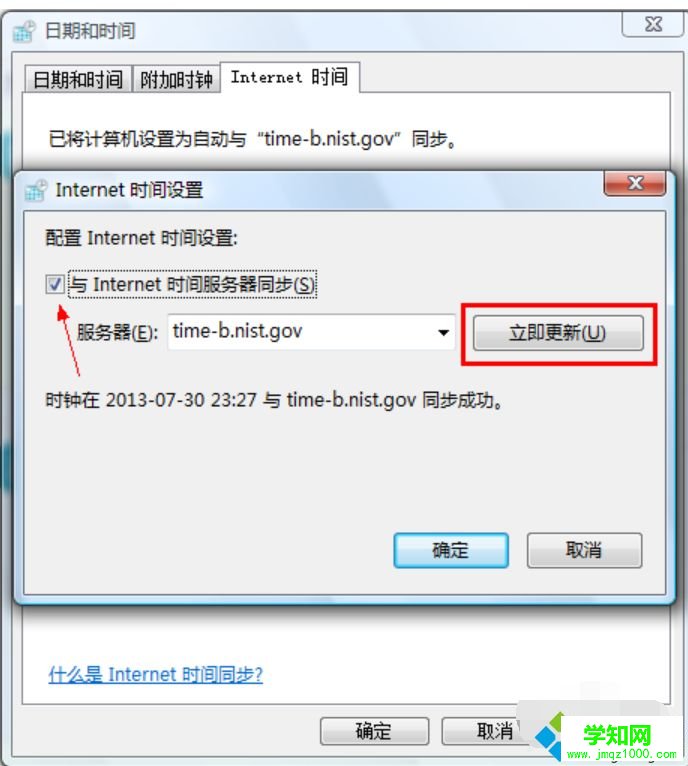Close the 日期和时间 window
This screenshot has width=688, height=766.
point(652,23)
